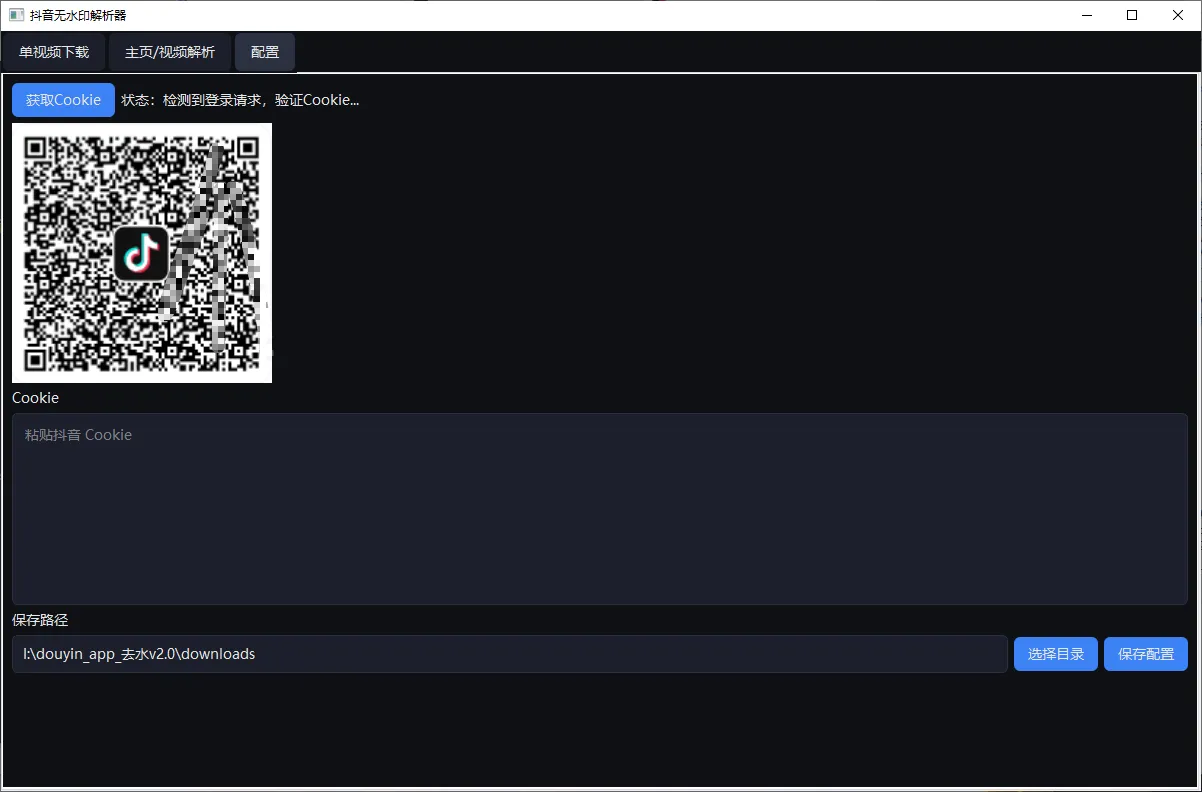Image resolution: width=1202 pixels, height=792 pixels.
Task: Minimize the parser window
Action: click(x=1086, y=15)
